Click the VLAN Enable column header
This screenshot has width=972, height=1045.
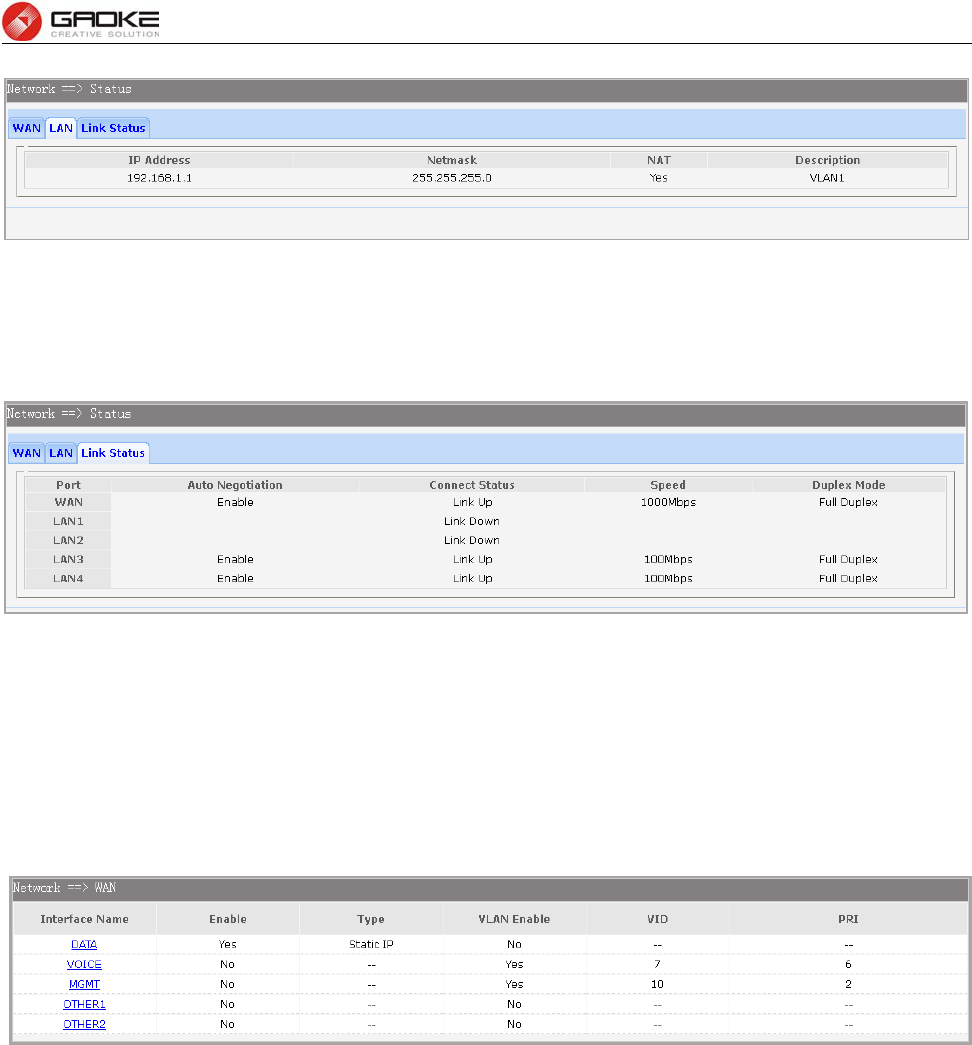tap(514, 919)
